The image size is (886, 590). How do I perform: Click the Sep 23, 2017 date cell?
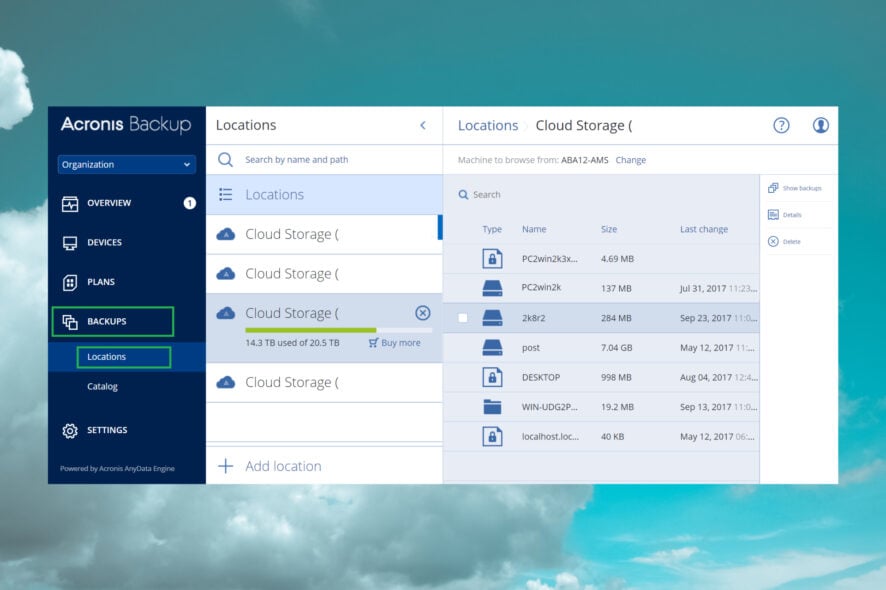pos(718,318)
